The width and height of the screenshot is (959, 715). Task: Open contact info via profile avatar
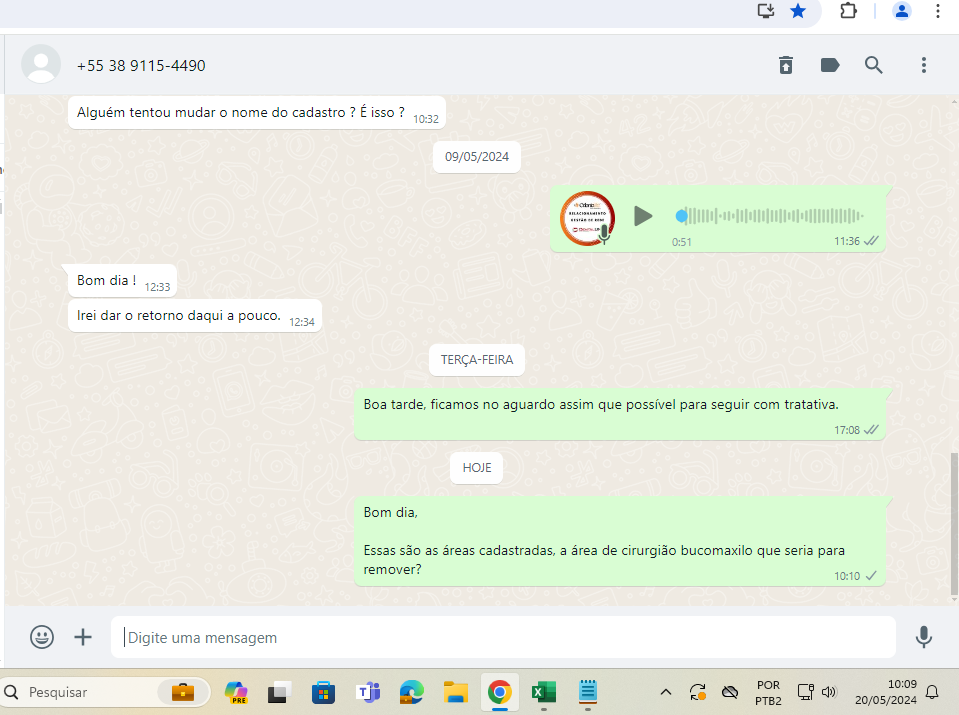[41, 65]
